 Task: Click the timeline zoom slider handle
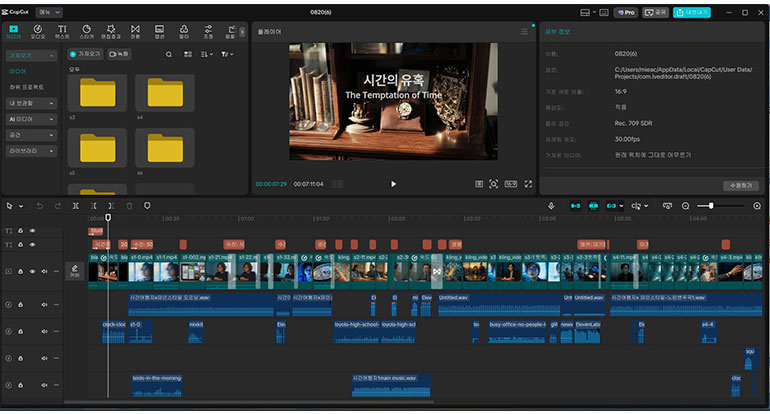pos(711,206)
